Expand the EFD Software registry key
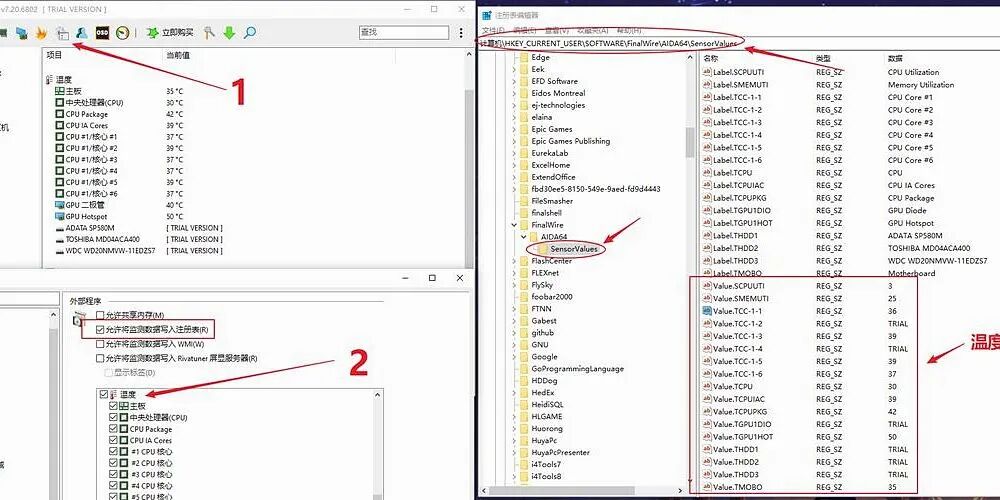 pyautogui.click(x=514, y=81)
